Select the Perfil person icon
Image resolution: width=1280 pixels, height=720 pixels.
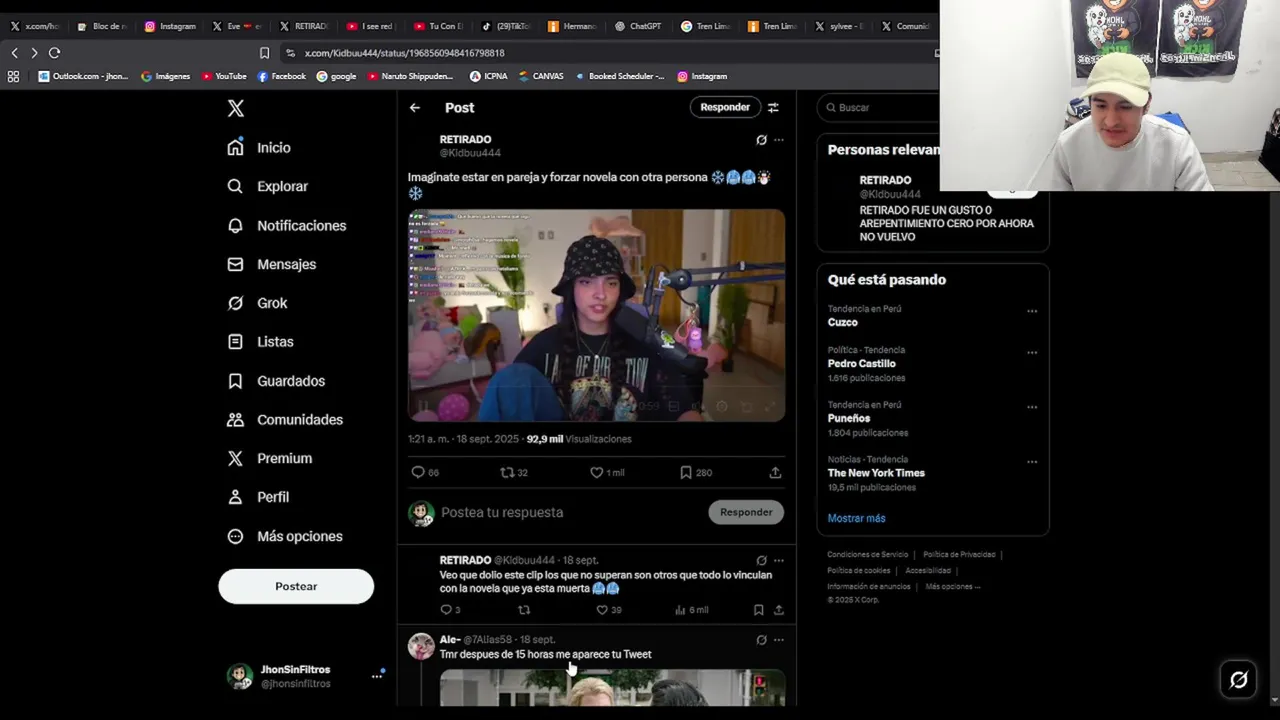235,497
